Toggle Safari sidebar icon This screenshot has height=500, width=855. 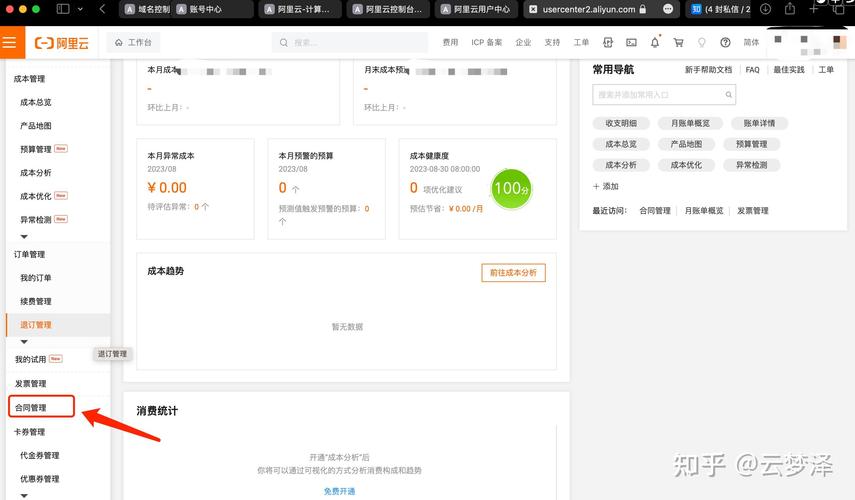(63, 9)
